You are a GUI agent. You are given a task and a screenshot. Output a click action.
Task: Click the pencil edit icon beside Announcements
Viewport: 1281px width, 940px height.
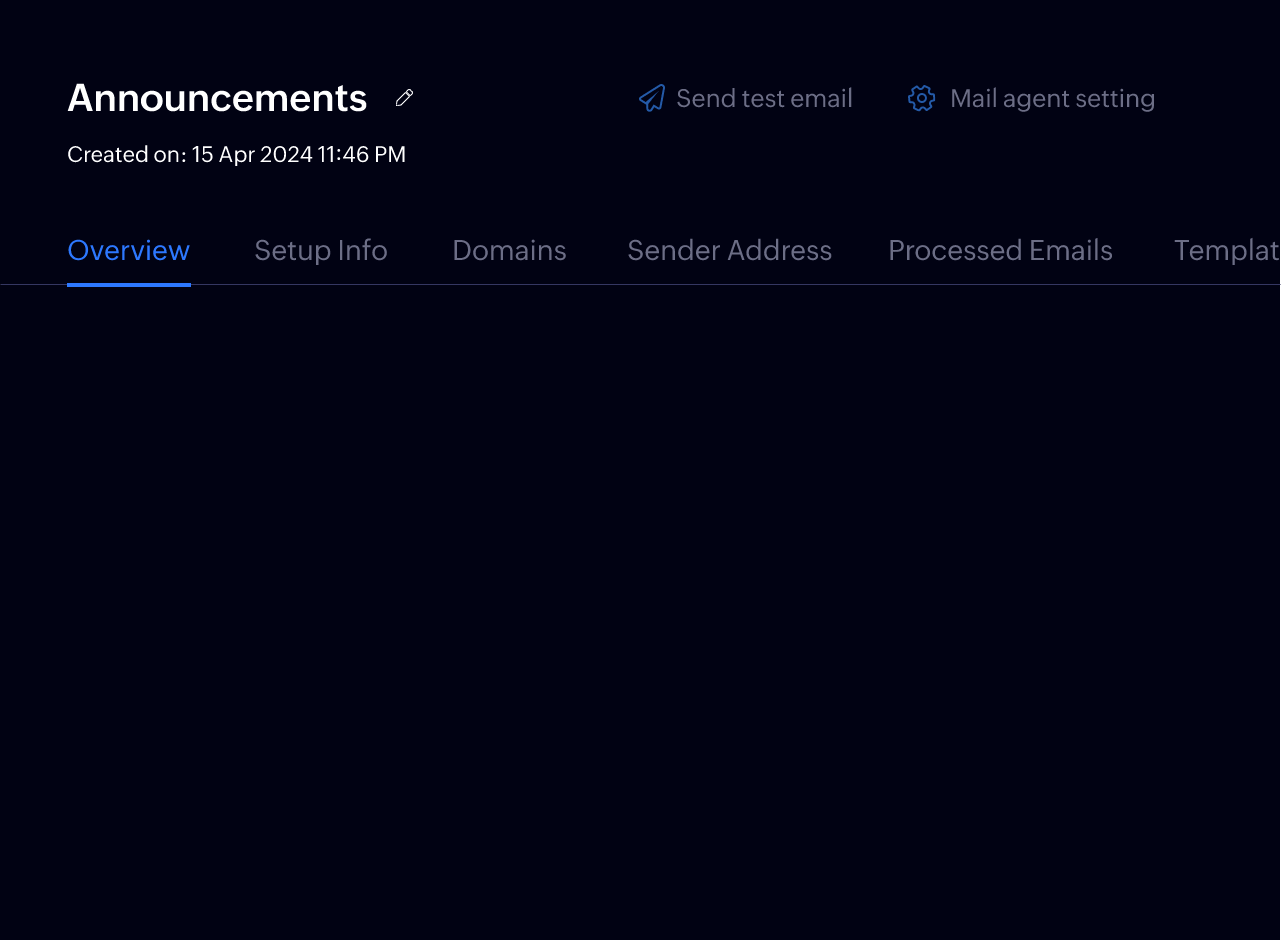[404, 98]
